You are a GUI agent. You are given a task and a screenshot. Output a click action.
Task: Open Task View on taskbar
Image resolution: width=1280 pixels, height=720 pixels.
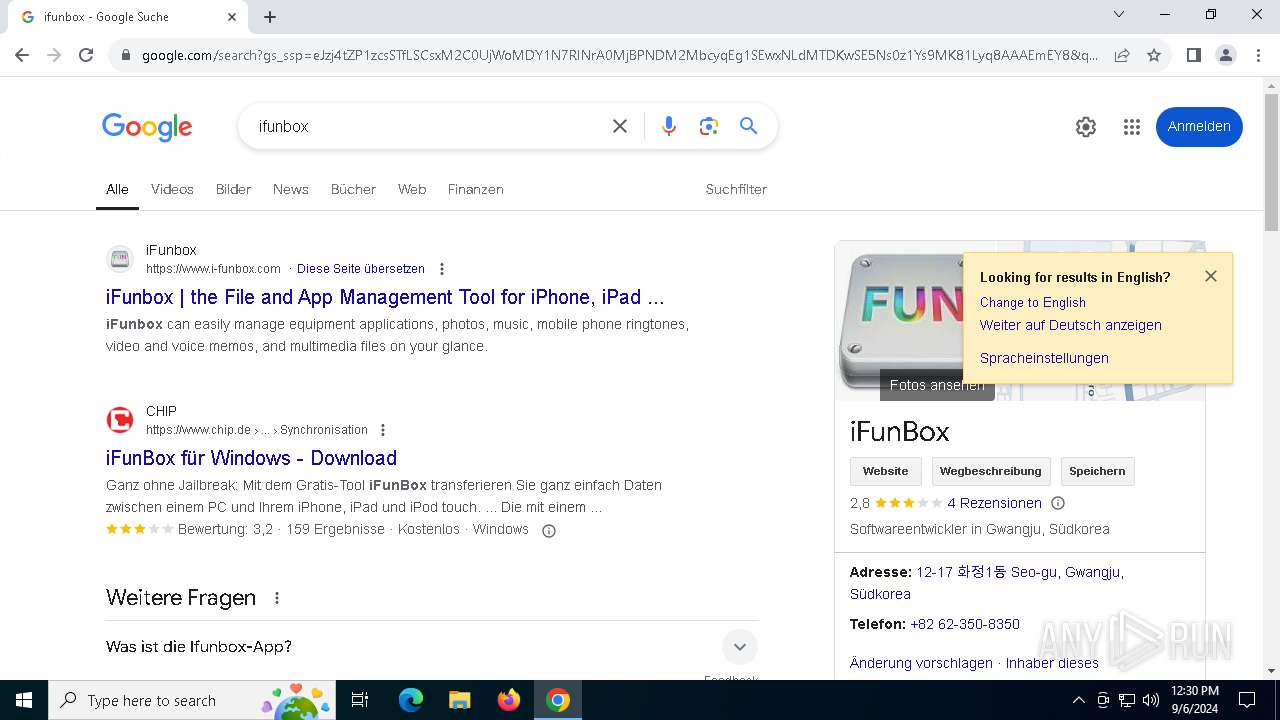coord(360,700)
